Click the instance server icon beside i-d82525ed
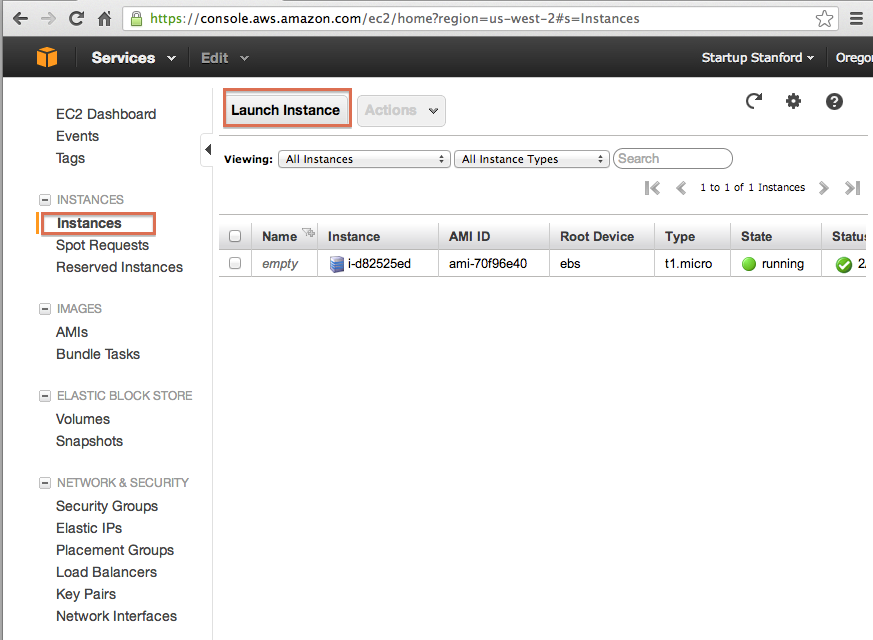 pos(336,264)
